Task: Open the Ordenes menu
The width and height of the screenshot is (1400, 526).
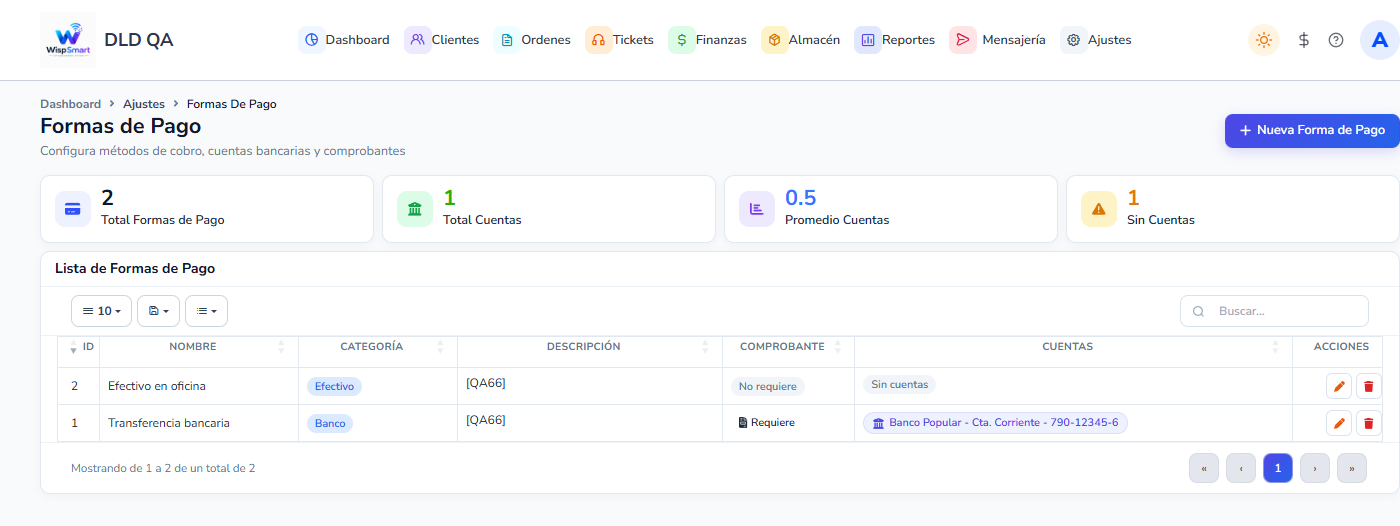Action: 534,40
